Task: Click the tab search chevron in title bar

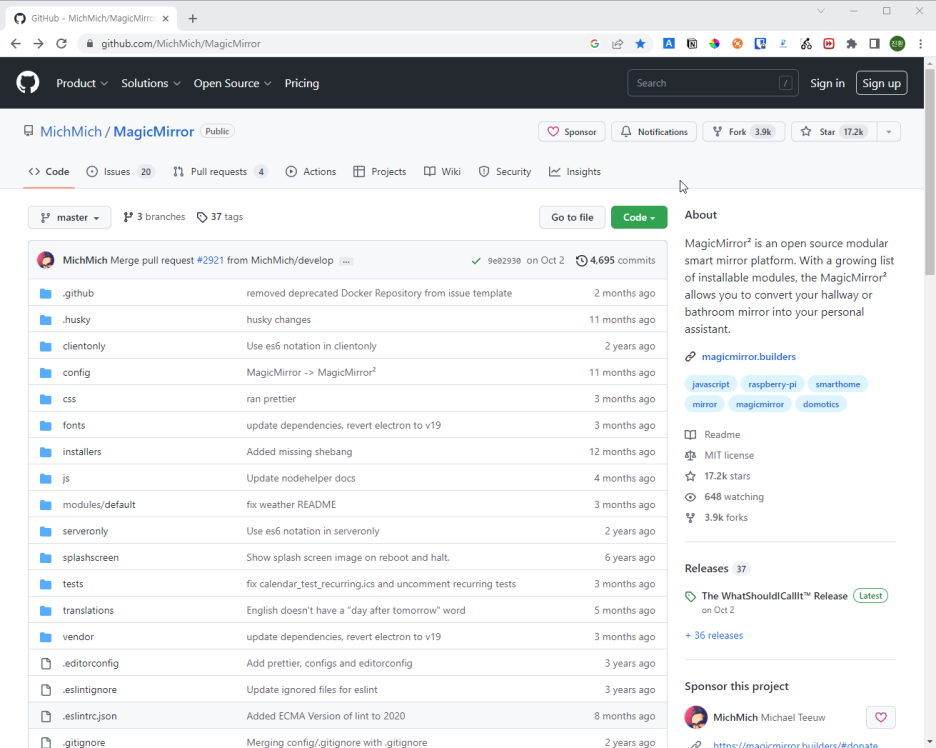Action: click(x=821, y=11)
